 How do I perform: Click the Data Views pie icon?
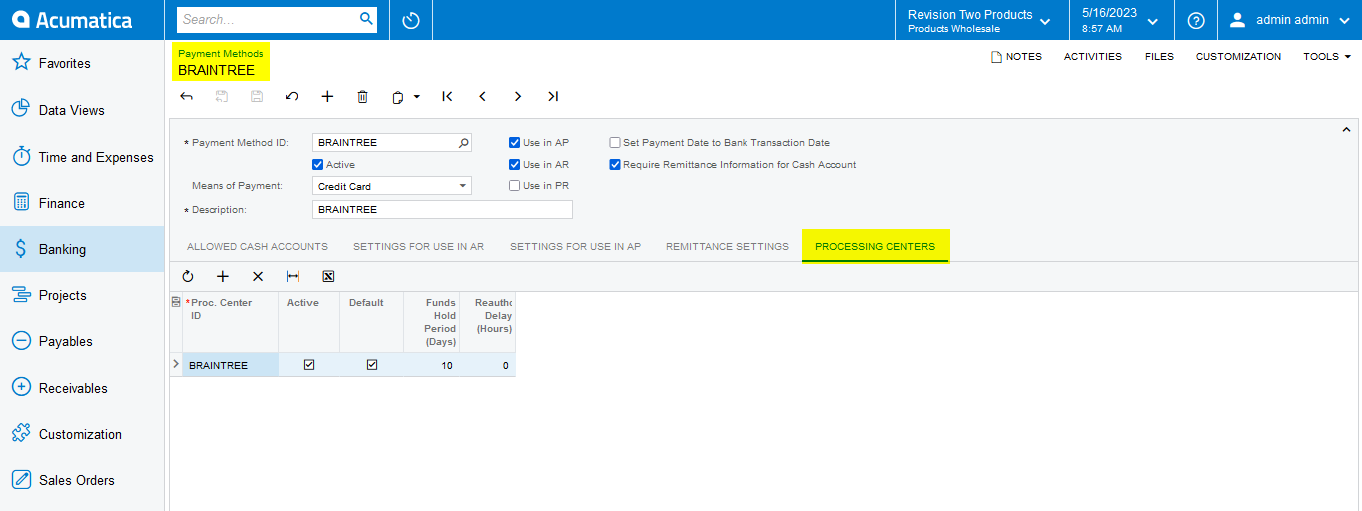(x=21, y=110)
